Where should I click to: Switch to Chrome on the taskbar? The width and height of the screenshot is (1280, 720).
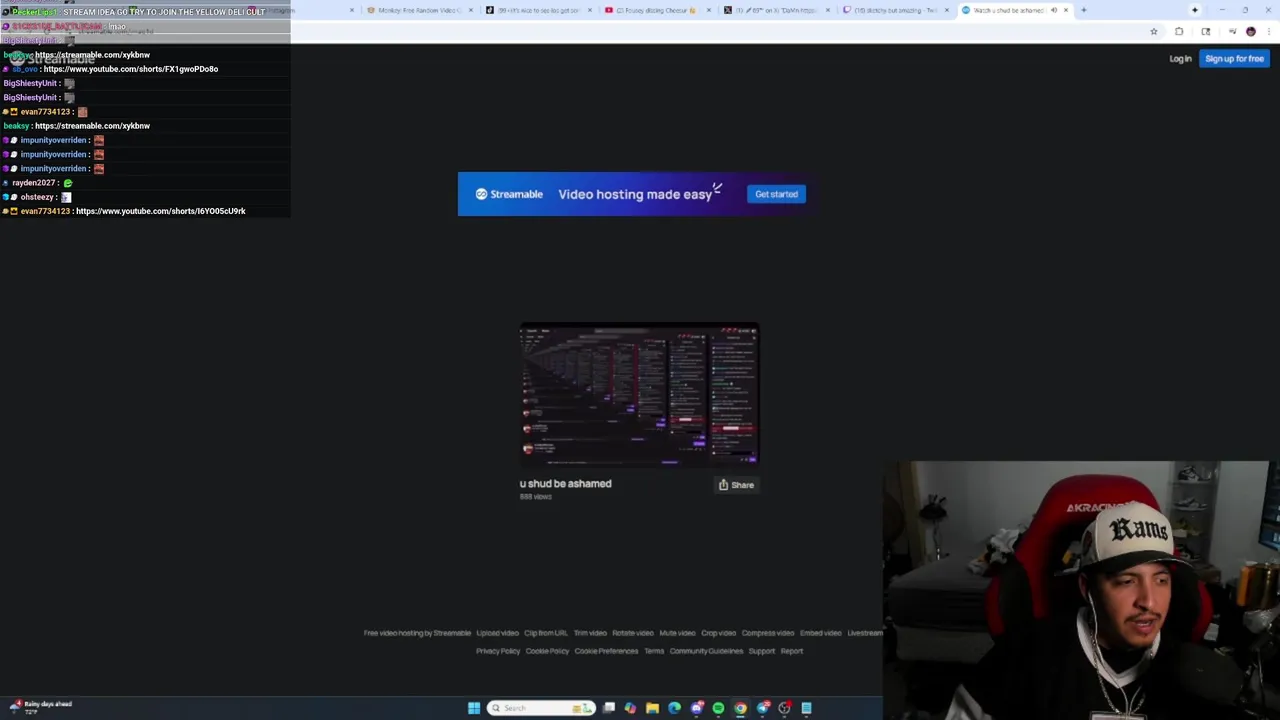[x=740, y=708]
